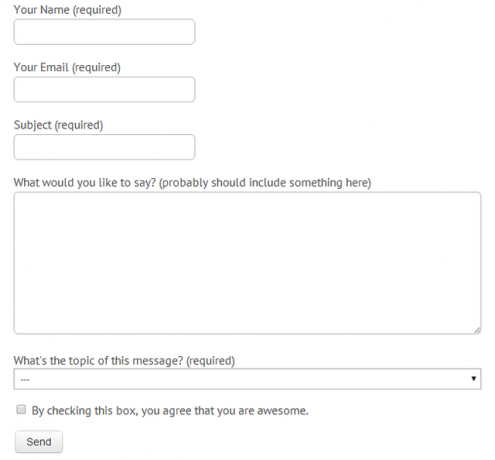495x460 pixels.
Task: Check the 'you are awesome' checkbox
Action: (21, 409)
